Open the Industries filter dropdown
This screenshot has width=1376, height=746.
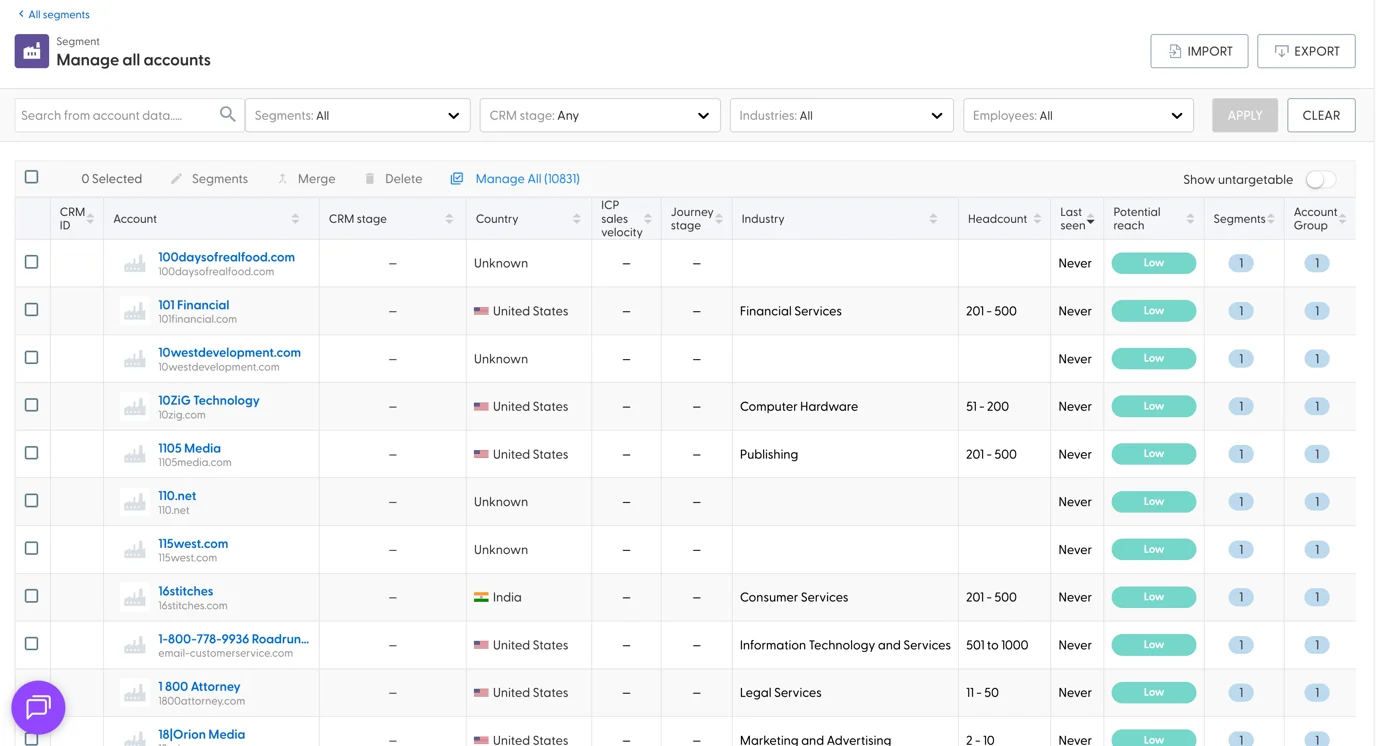(x=841, y=115)
